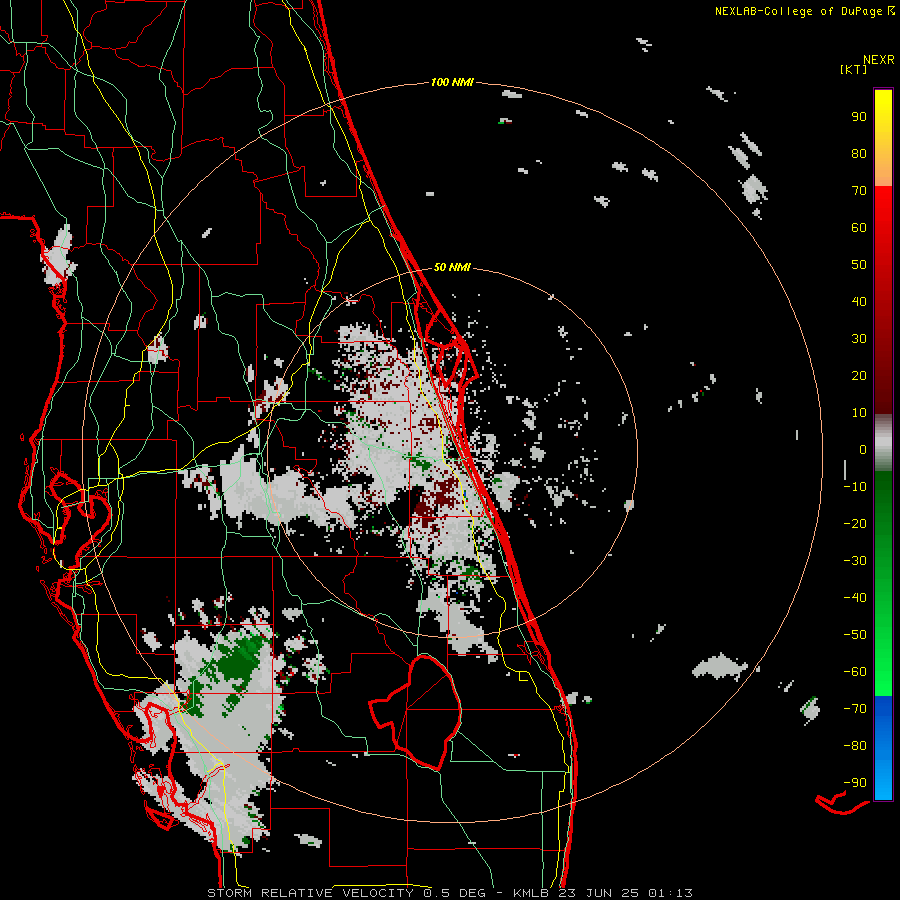Click the 30 value on the velocity scale
900x900 pixels.
859,339
